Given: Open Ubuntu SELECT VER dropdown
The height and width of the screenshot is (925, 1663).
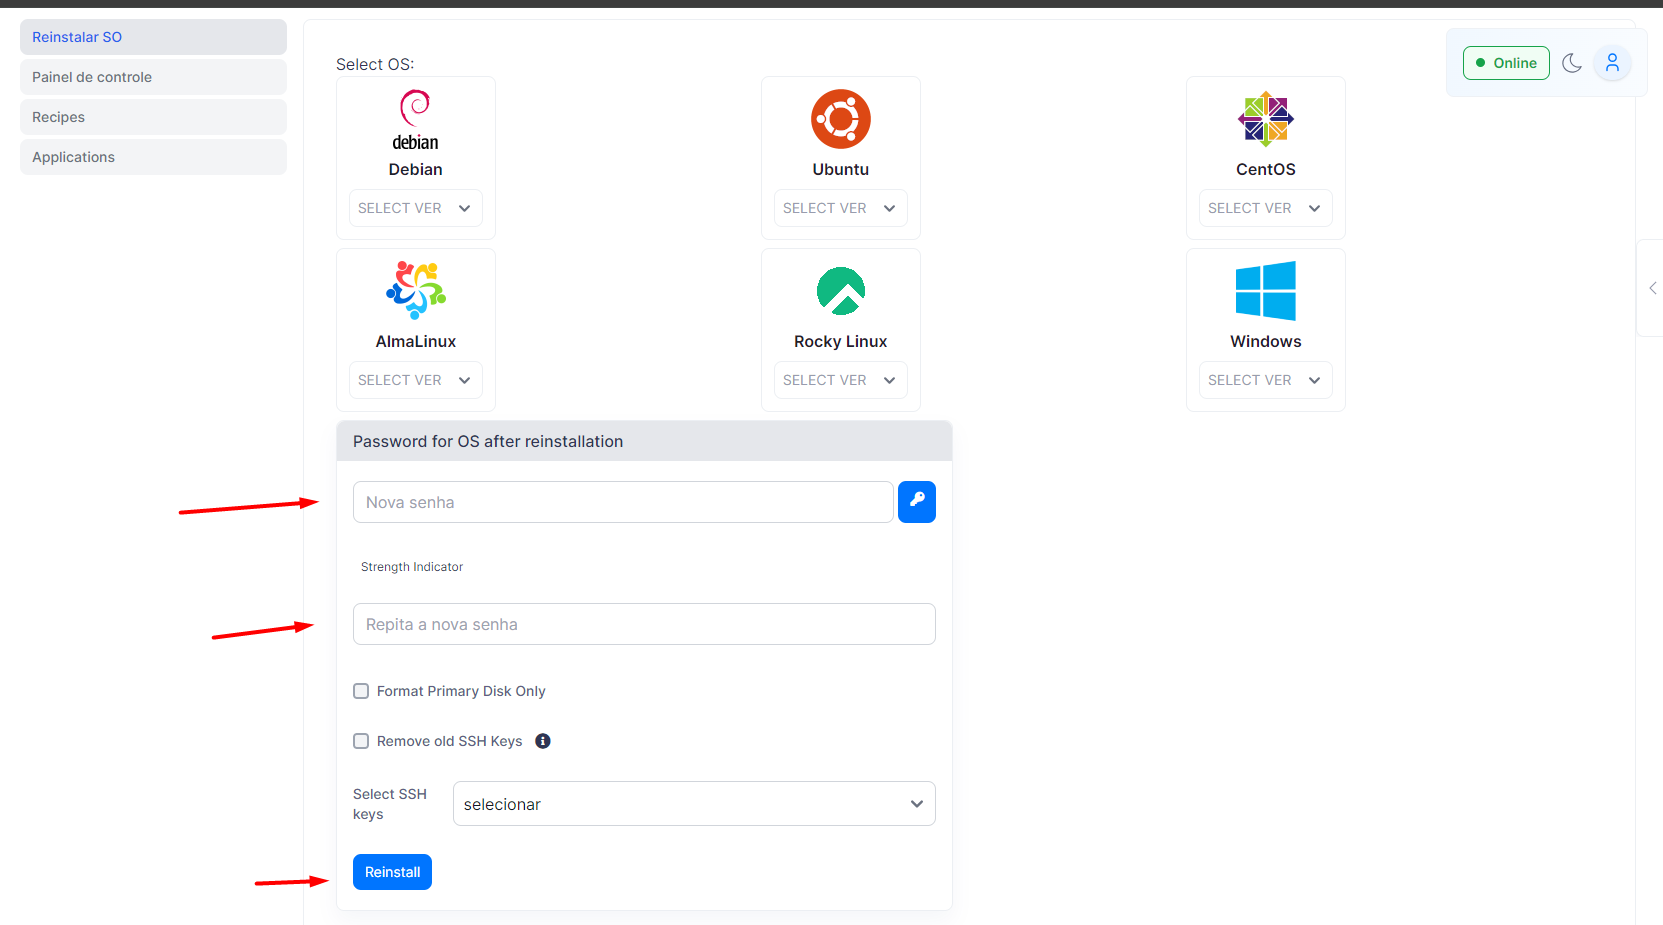Looking at the screenshot, I should (x=841, y=208).
